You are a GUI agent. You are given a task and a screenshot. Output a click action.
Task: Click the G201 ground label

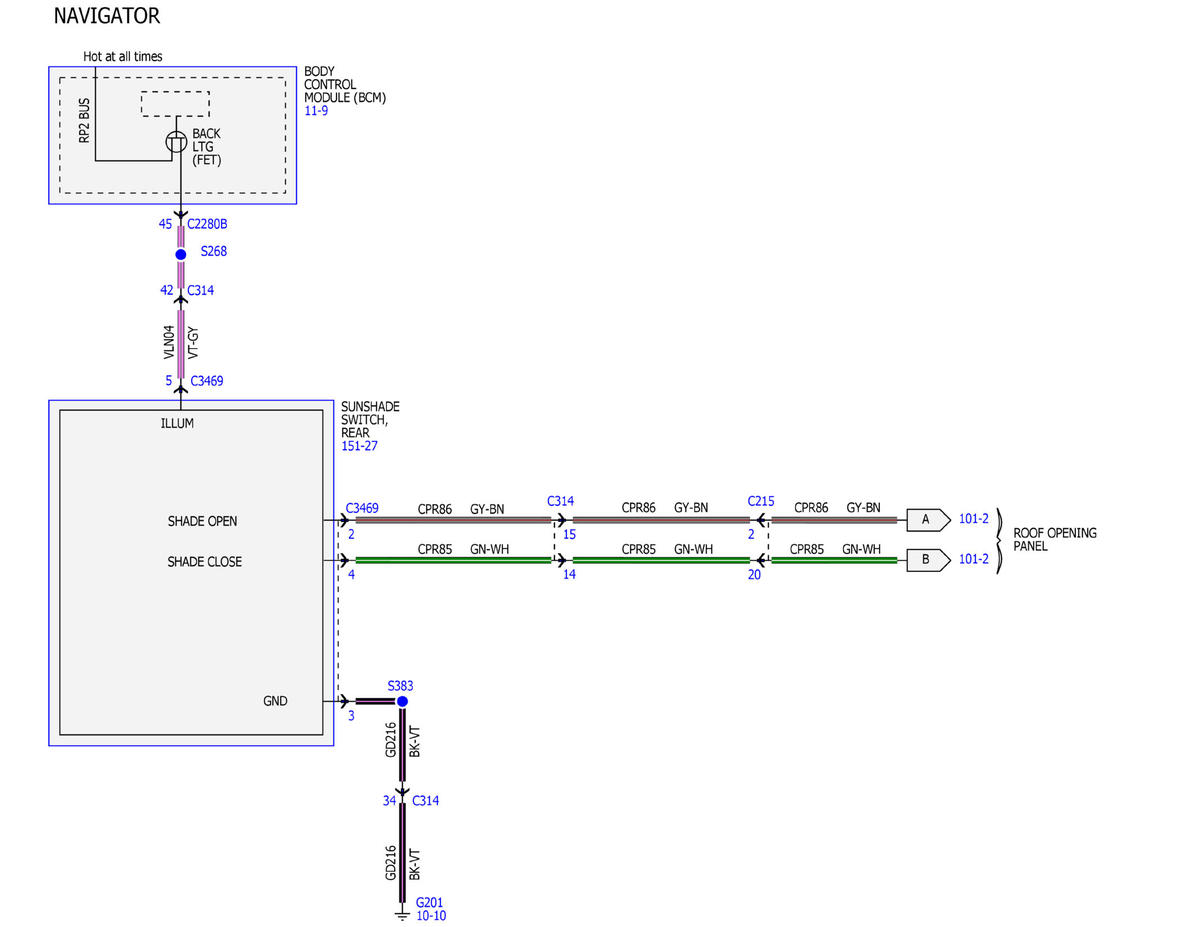click(x=429, y=901)
